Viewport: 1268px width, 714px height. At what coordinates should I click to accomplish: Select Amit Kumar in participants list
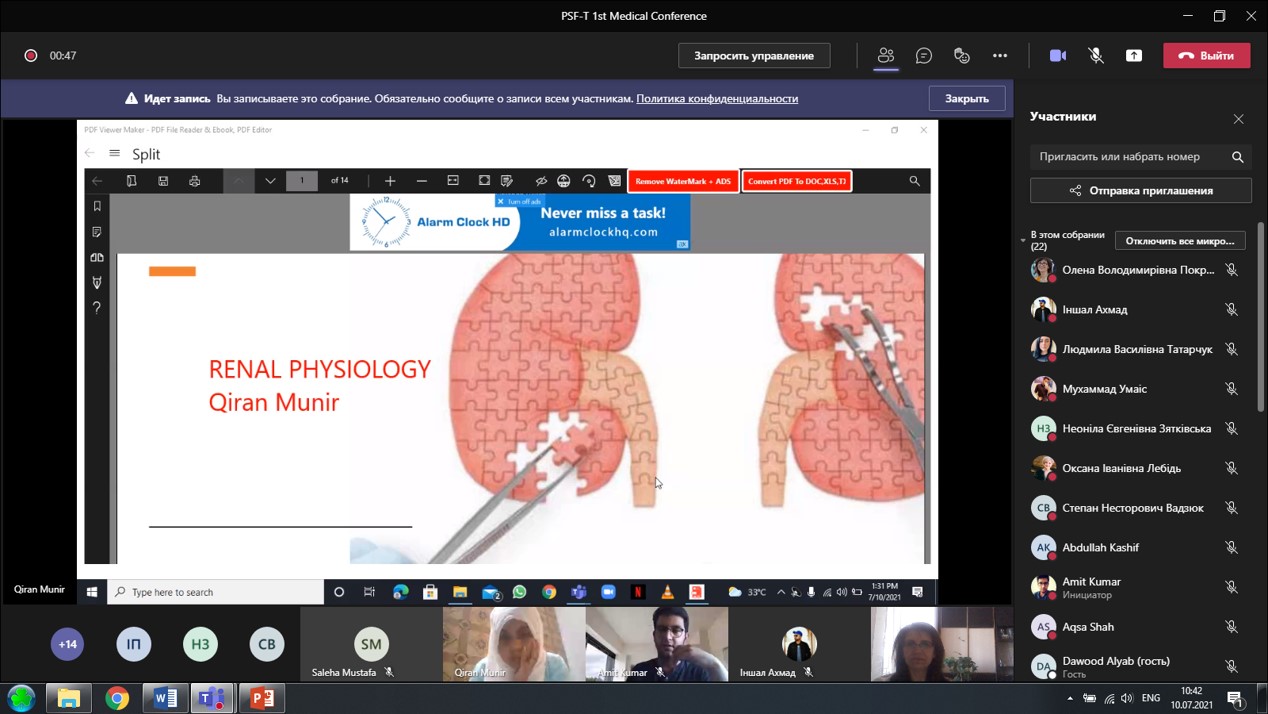click(x=1091, y=582)
